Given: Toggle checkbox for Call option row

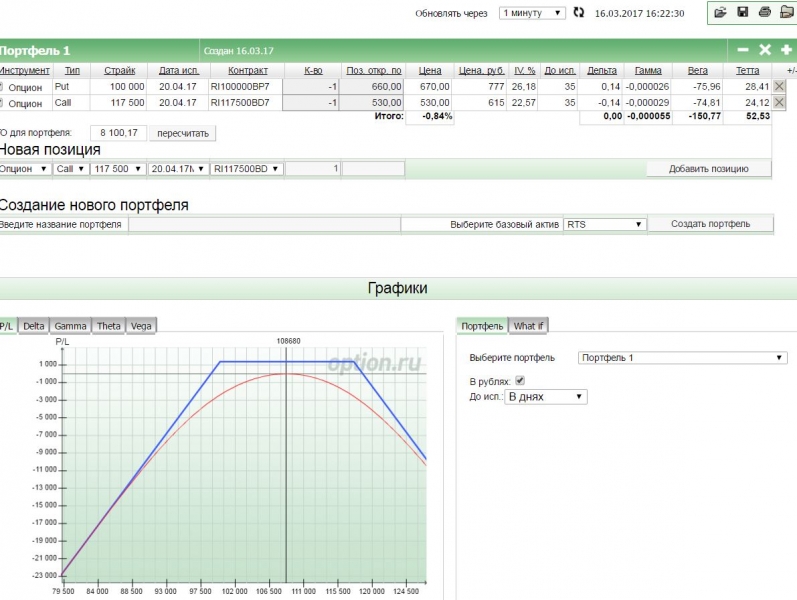Looking at the screenshot, I should (x=1, y=103).
